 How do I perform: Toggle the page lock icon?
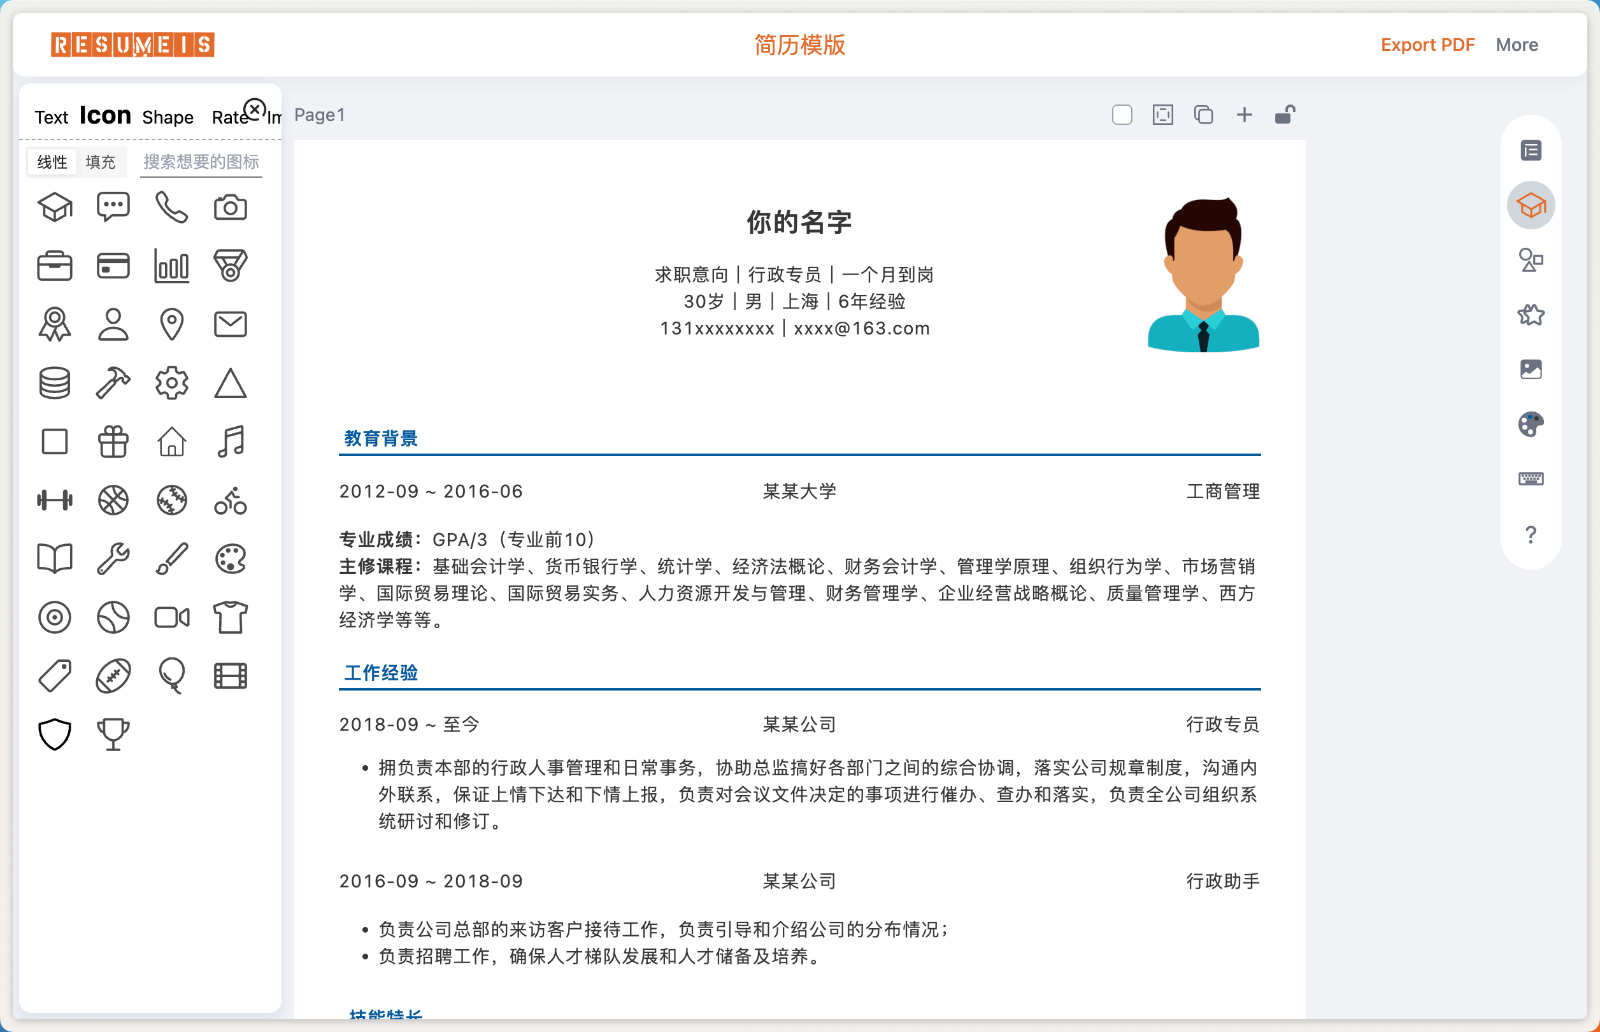tap(1285, 115)
